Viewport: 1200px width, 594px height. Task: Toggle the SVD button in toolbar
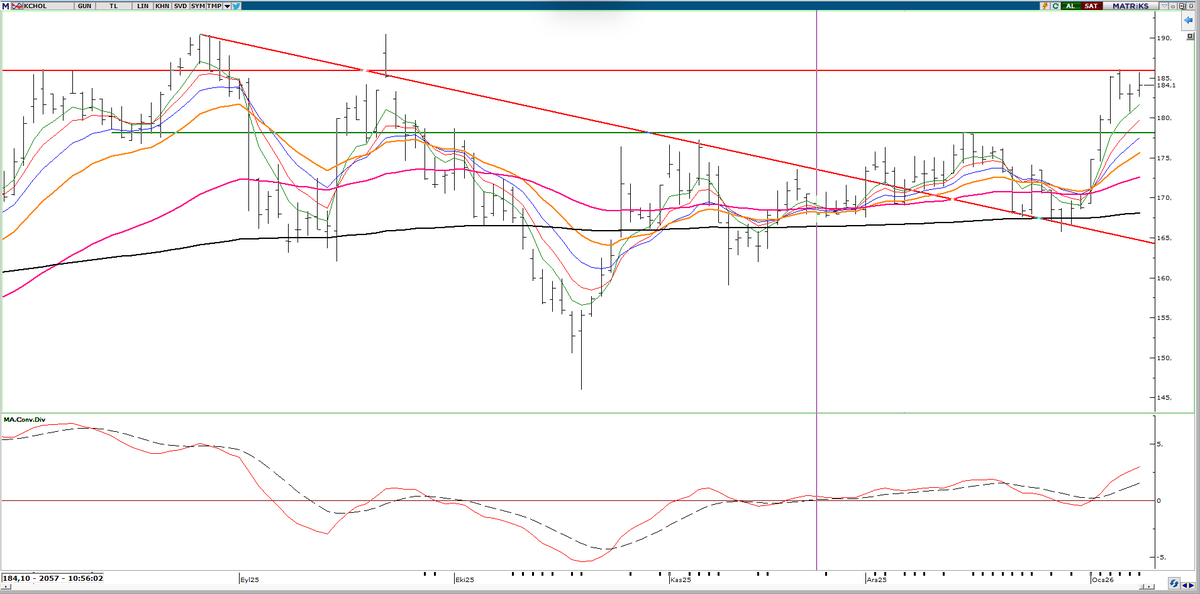[180, 6]
